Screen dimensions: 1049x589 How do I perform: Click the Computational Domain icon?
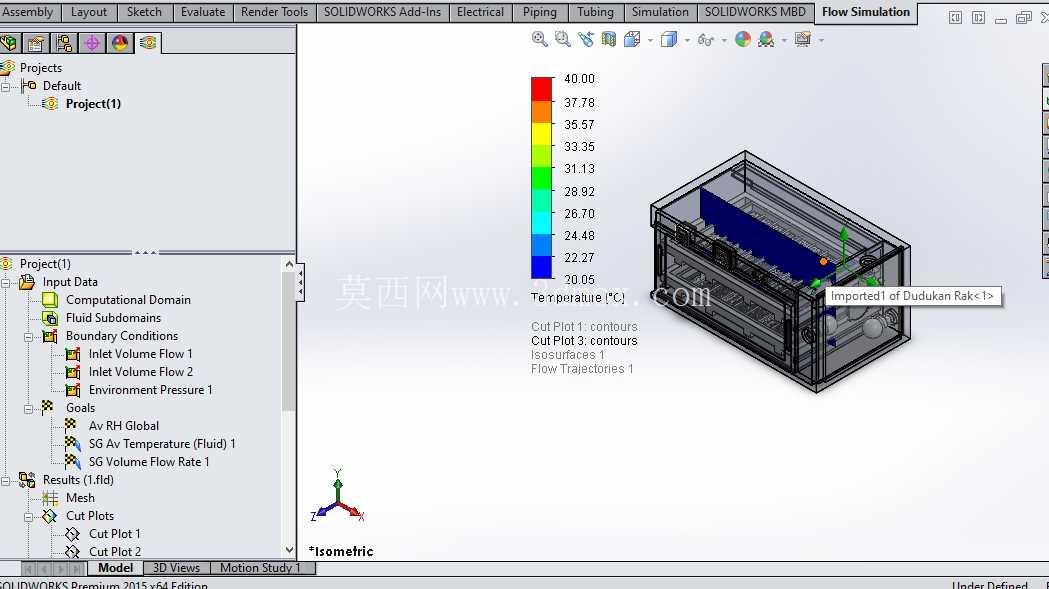[50, 300]
